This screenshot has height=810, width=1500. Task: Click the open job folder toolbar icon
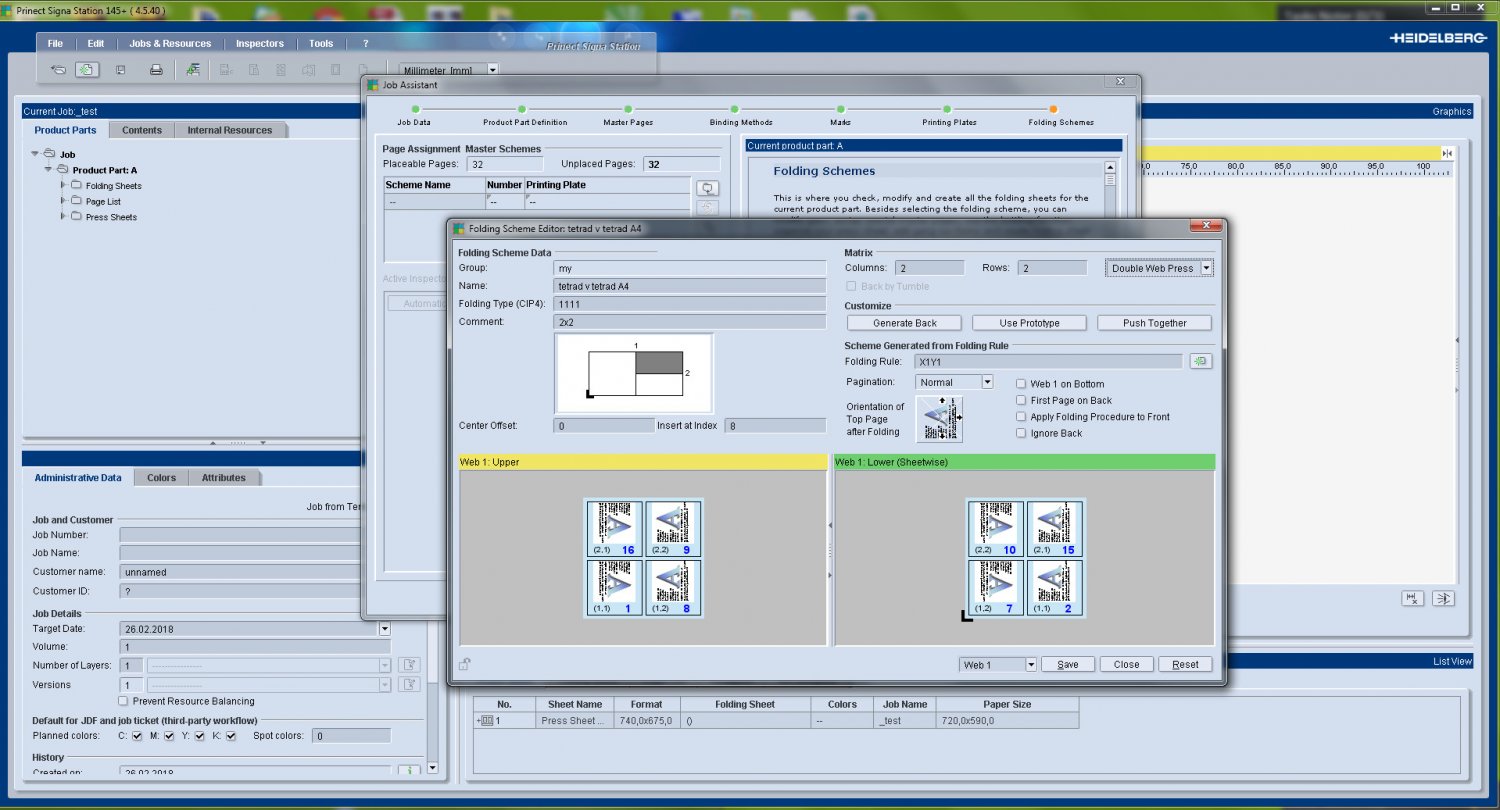[58, 70]
